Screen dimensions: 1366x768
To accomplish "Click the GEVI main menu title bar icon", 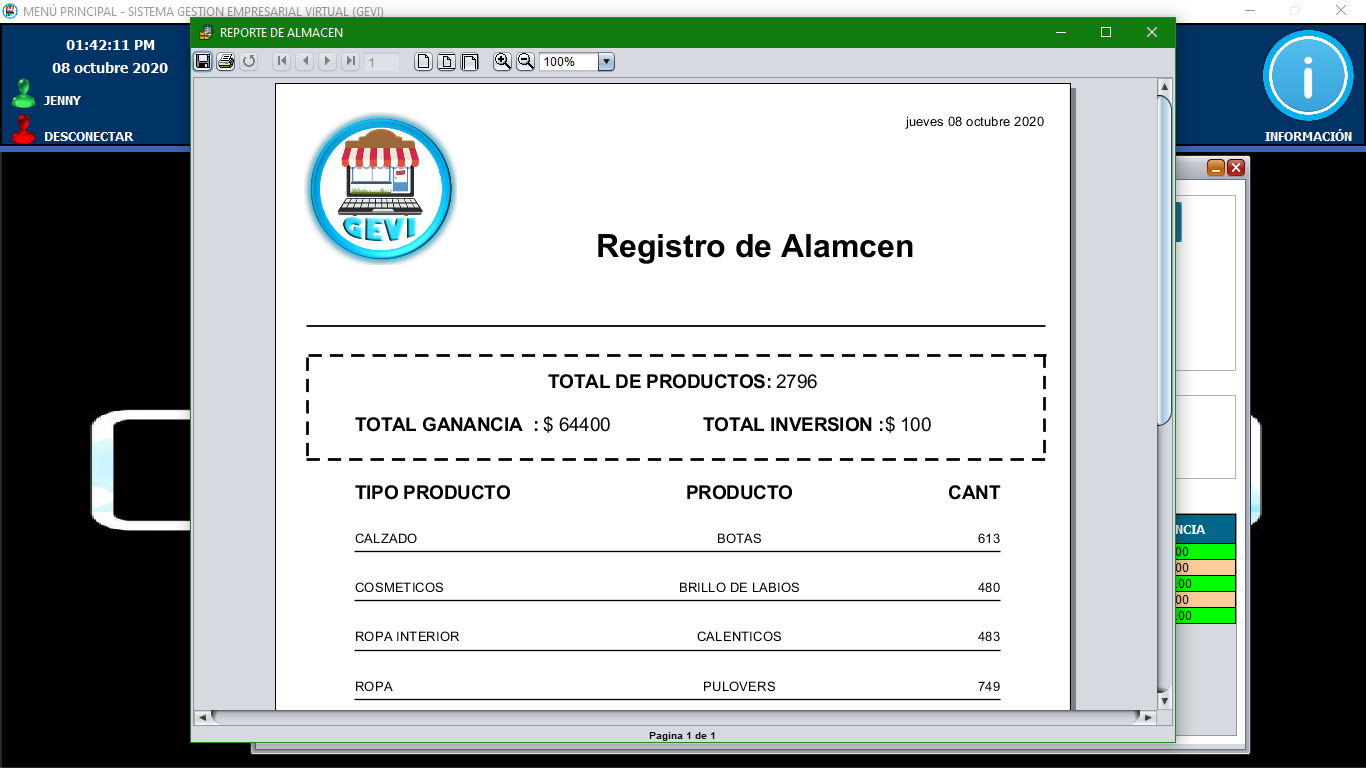I will point(10,10).
